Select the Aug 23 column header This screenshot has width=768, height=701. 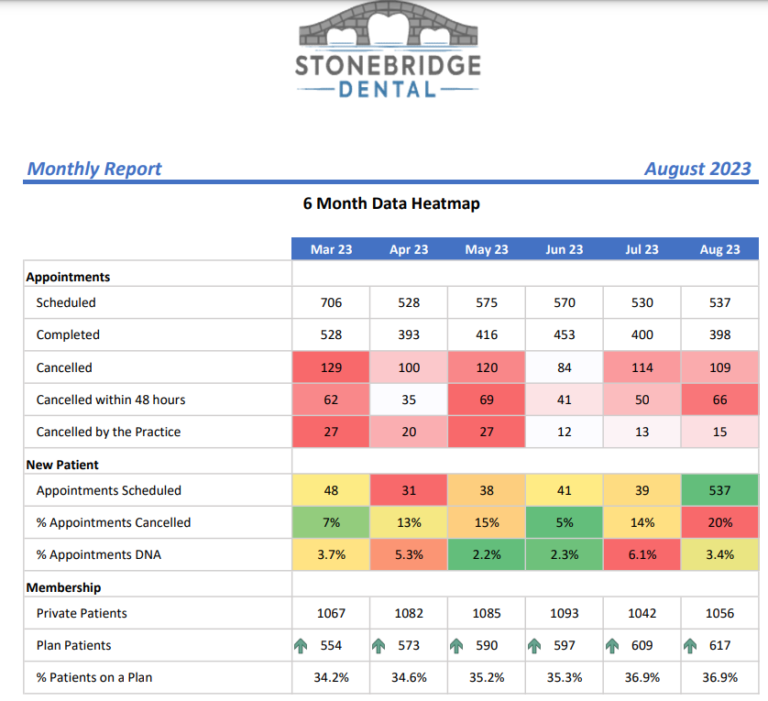(719, 250)
